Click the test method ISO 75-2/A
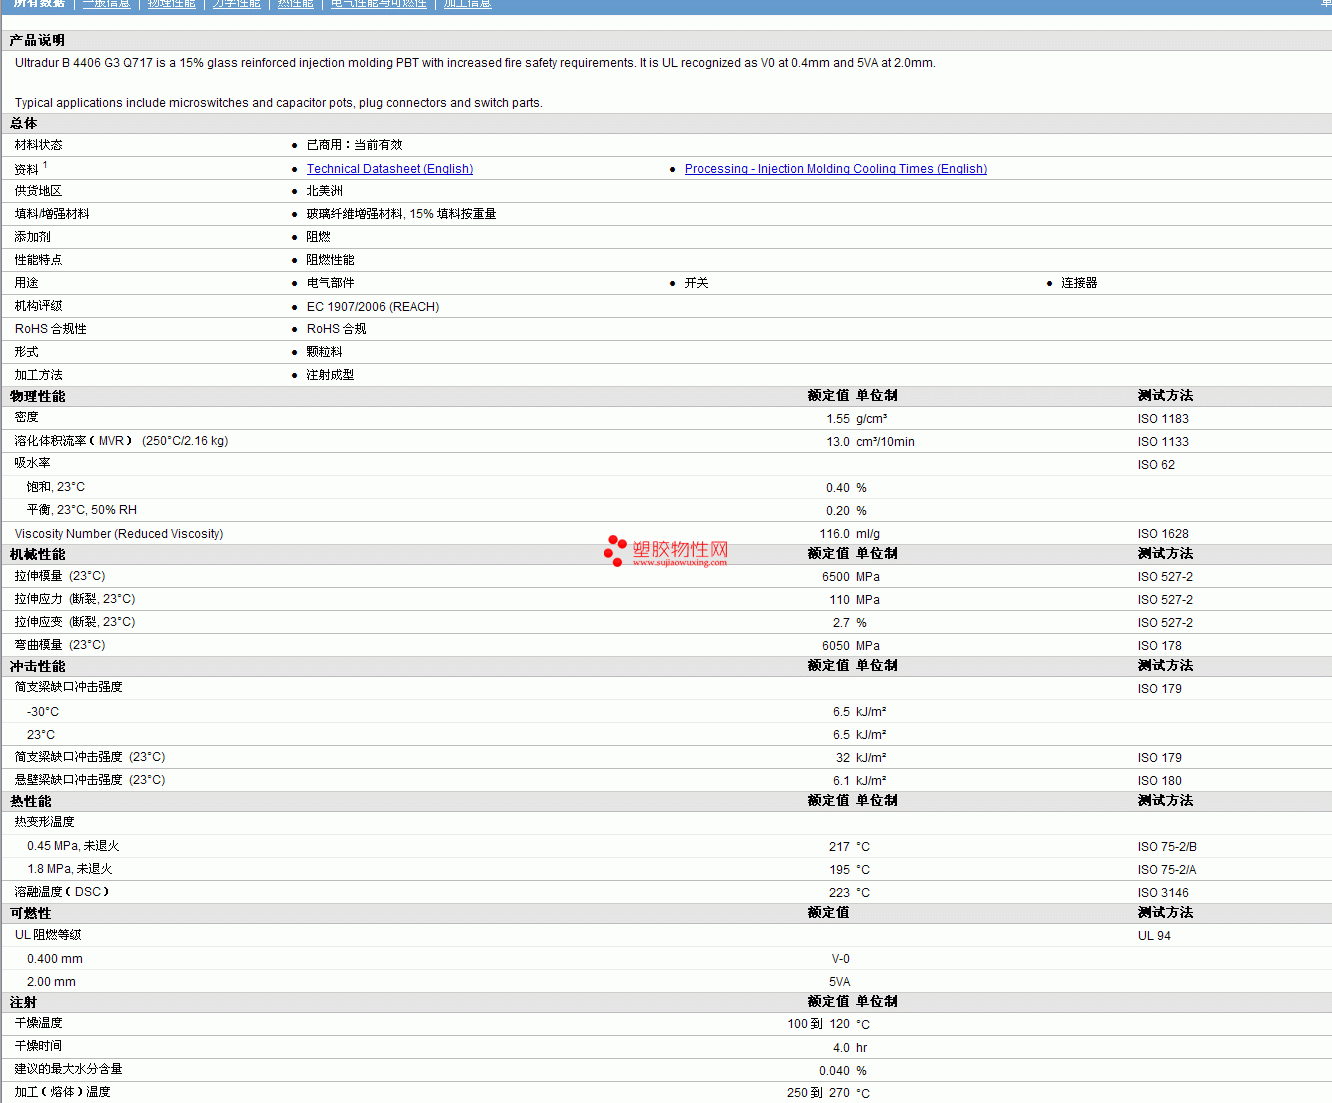 [x=1167, y=870]
